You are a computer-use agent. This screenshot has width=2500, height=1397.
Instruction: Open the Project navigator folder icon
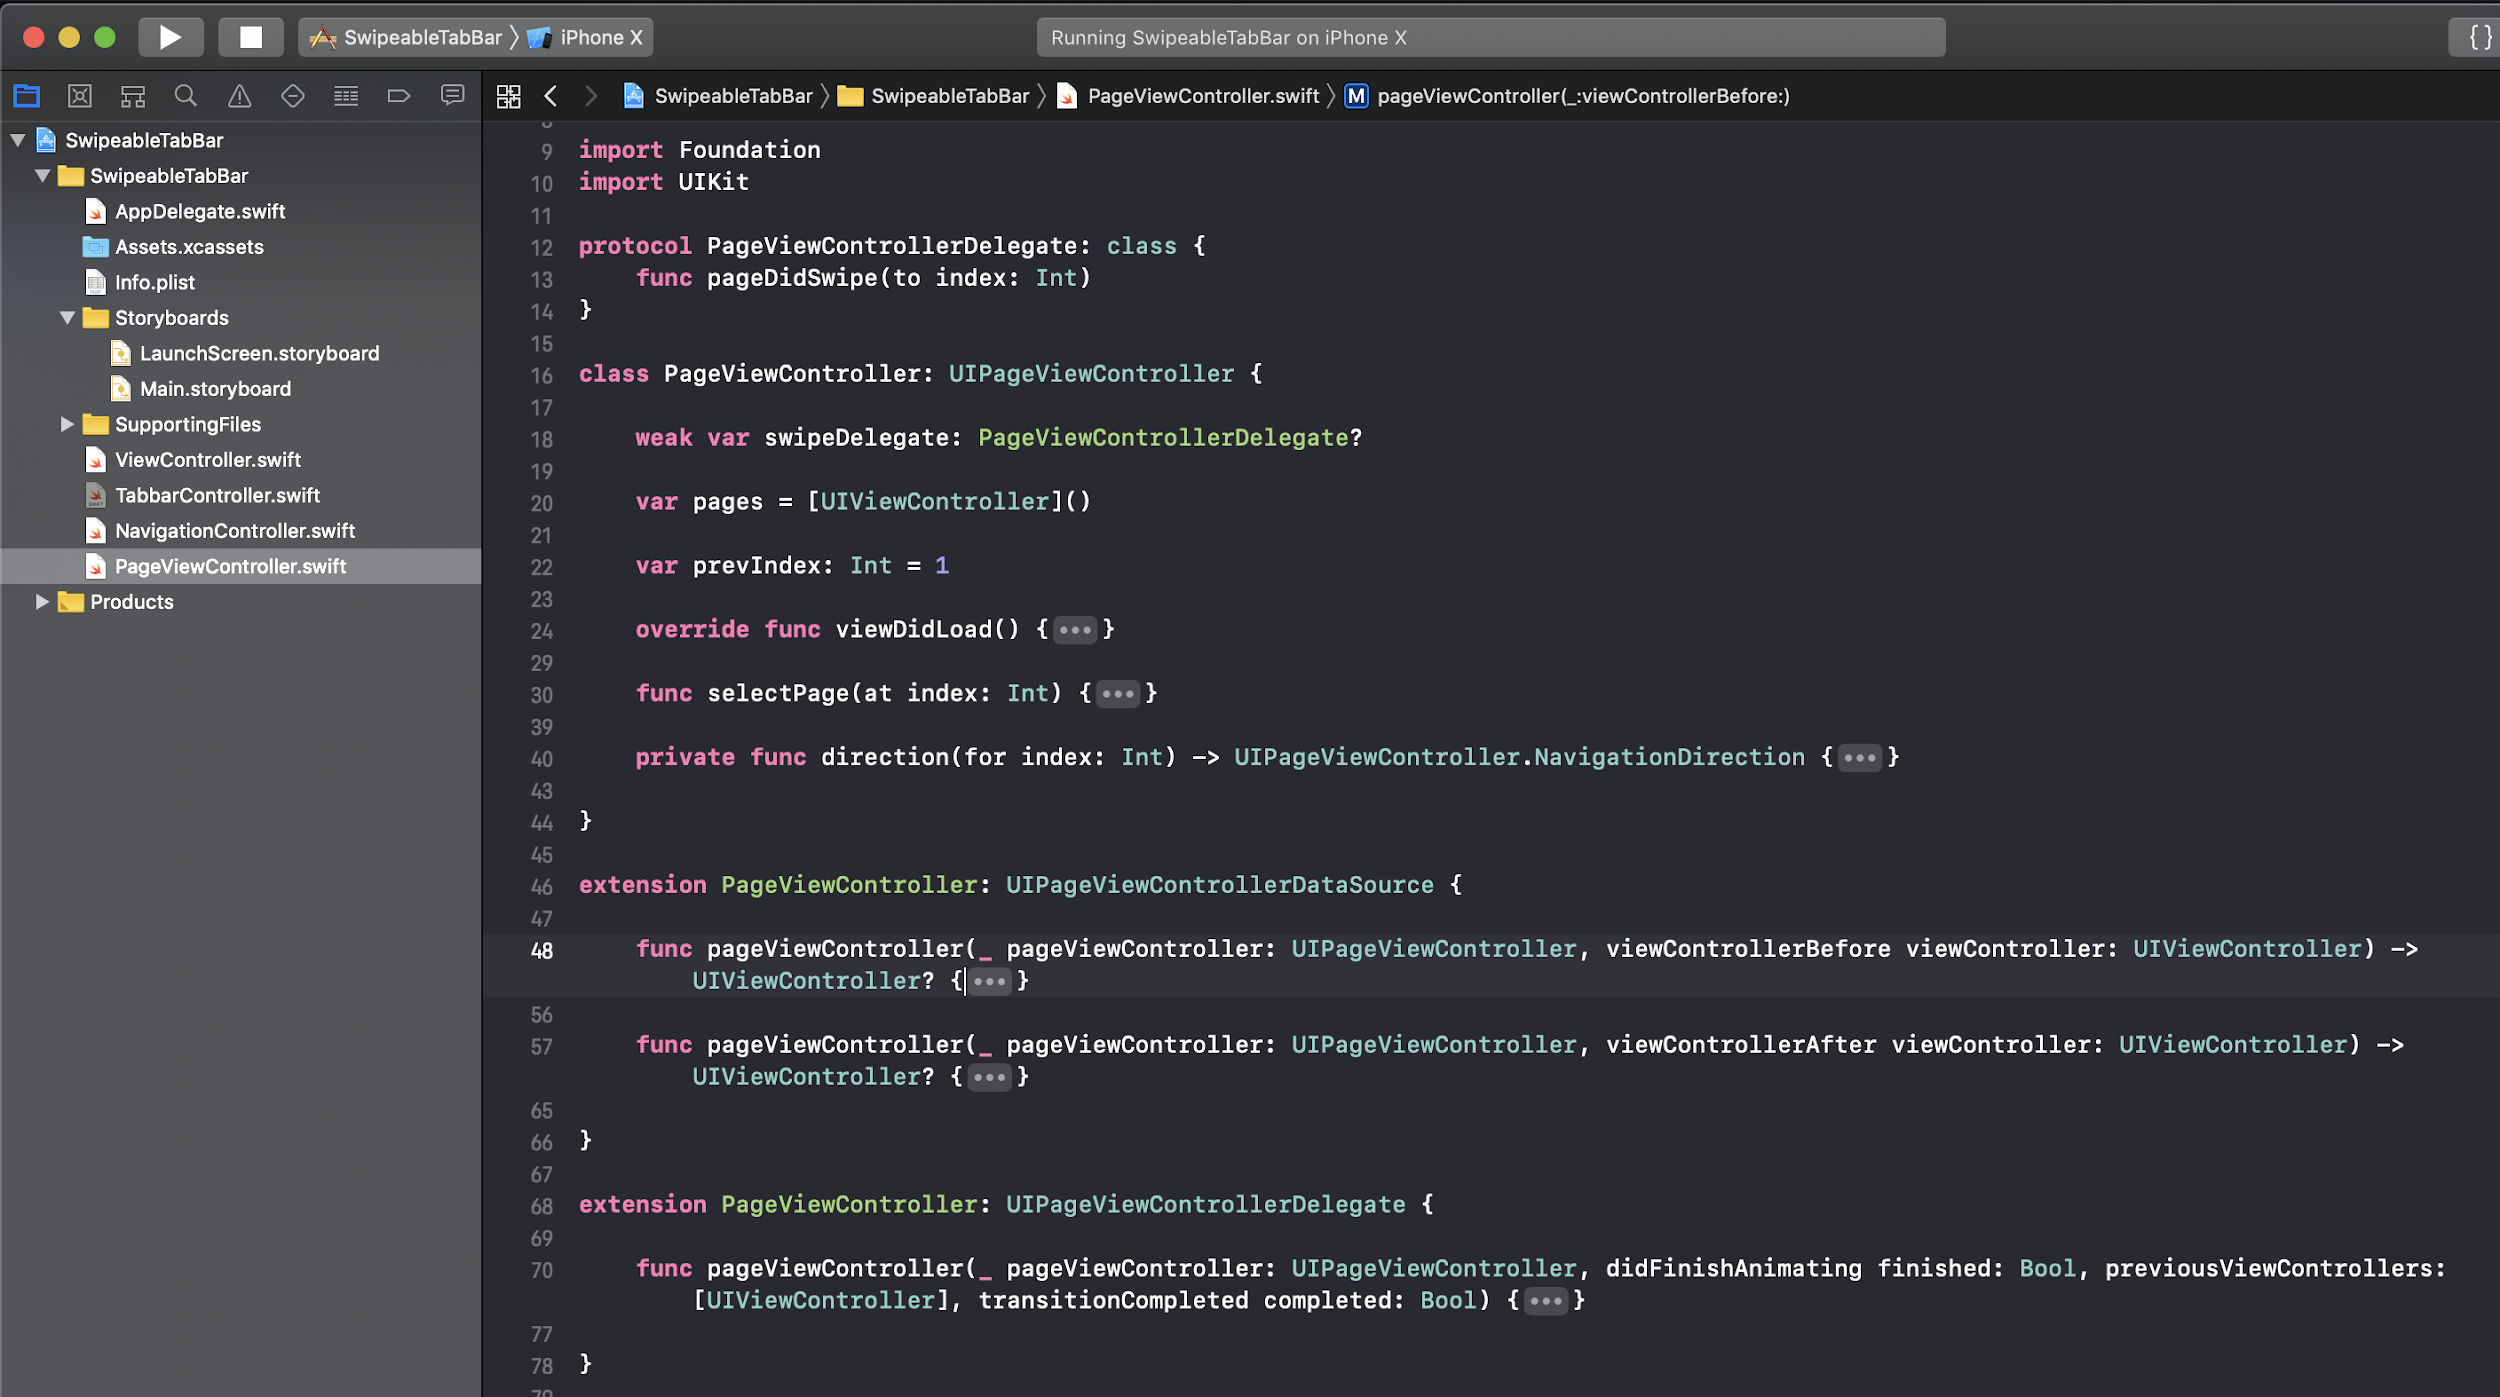(26, 95)
